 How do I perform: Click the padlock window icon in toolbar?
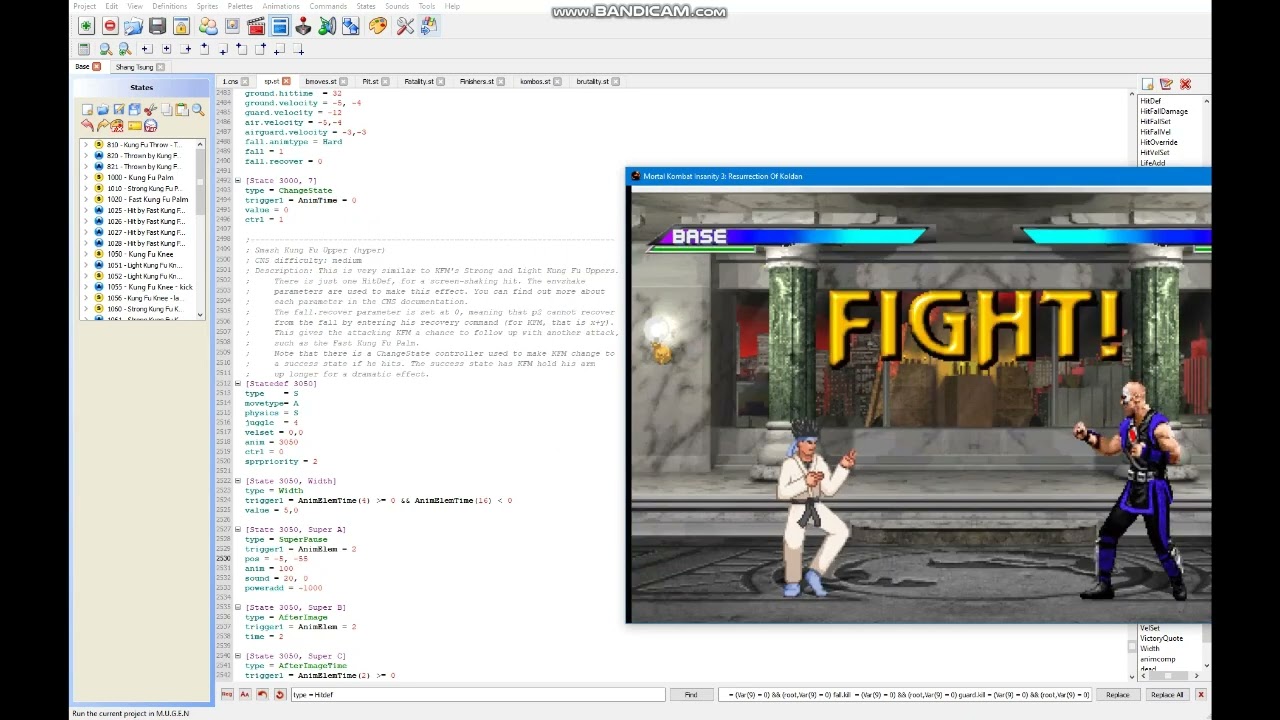[x=181, y=27]
